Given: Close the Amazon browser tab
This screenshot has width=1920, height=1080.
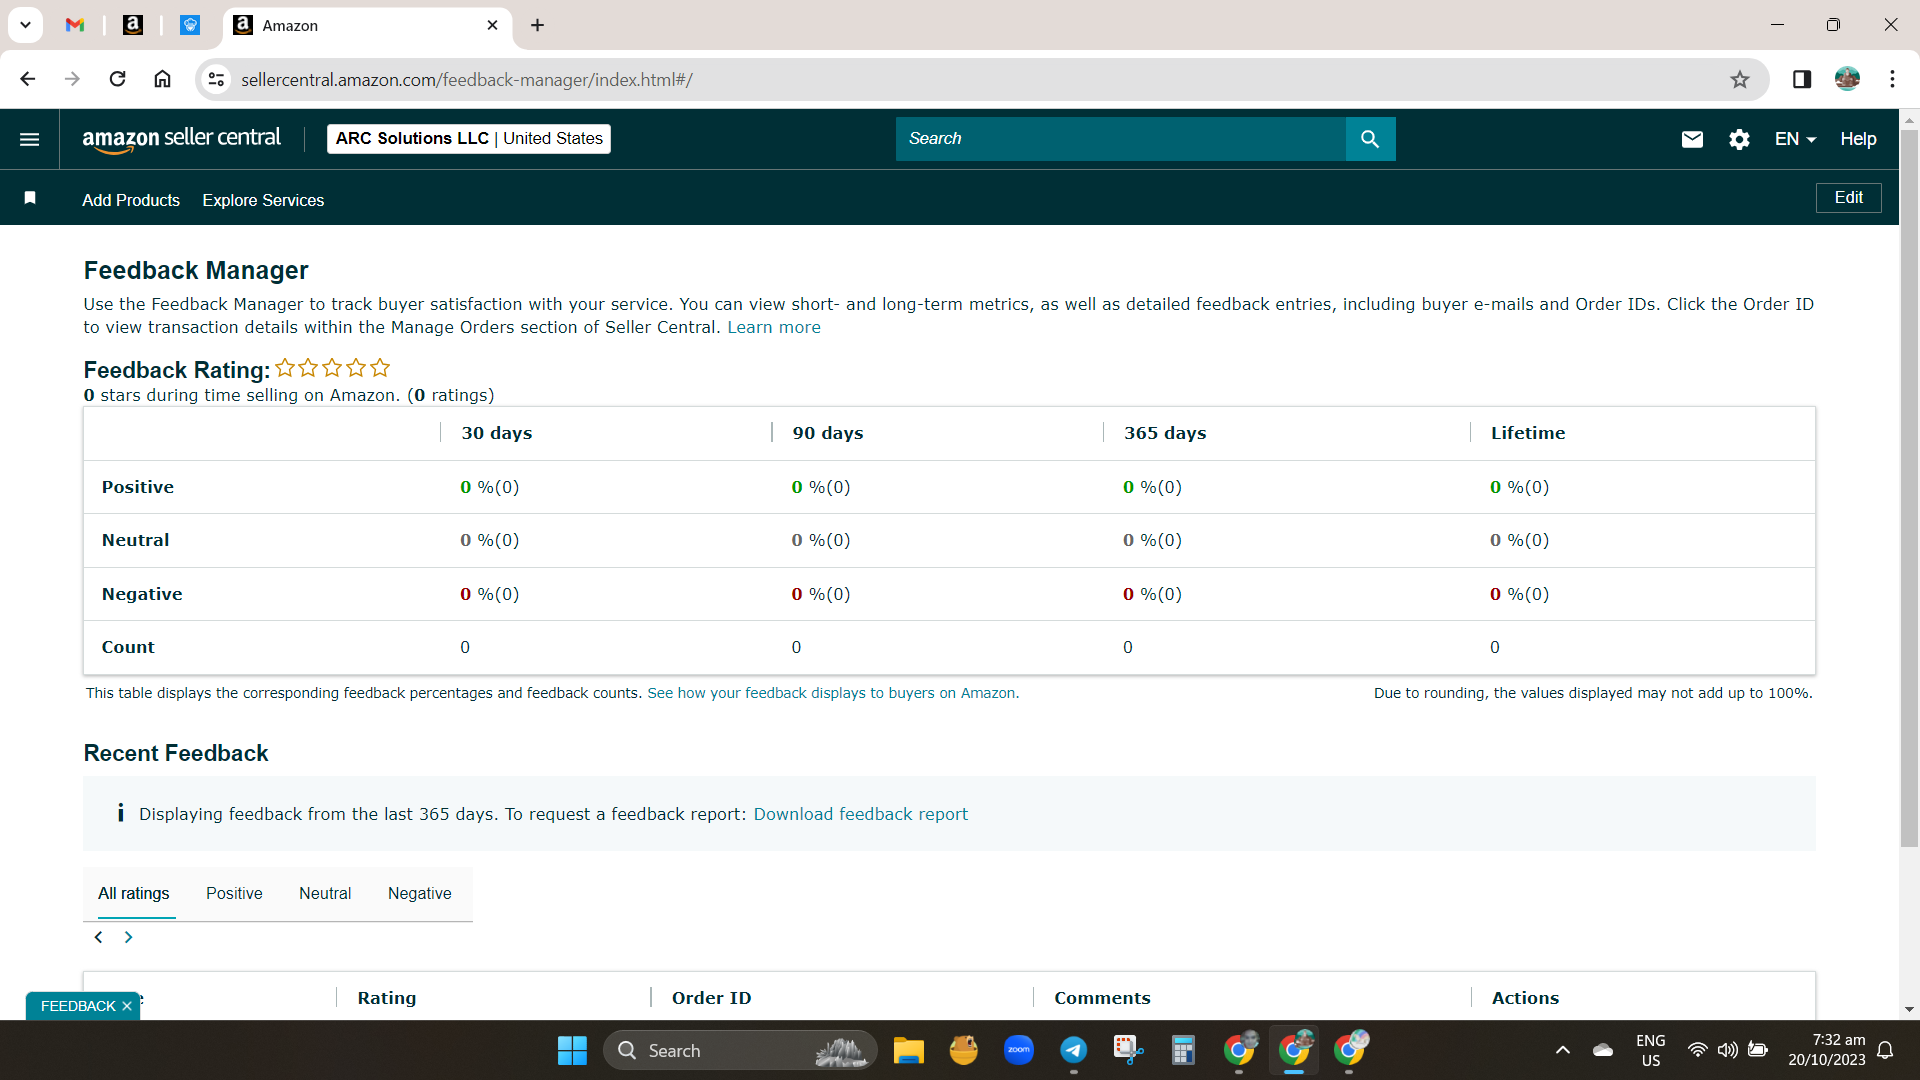Looking at the screenshot, I should [492, 25].
